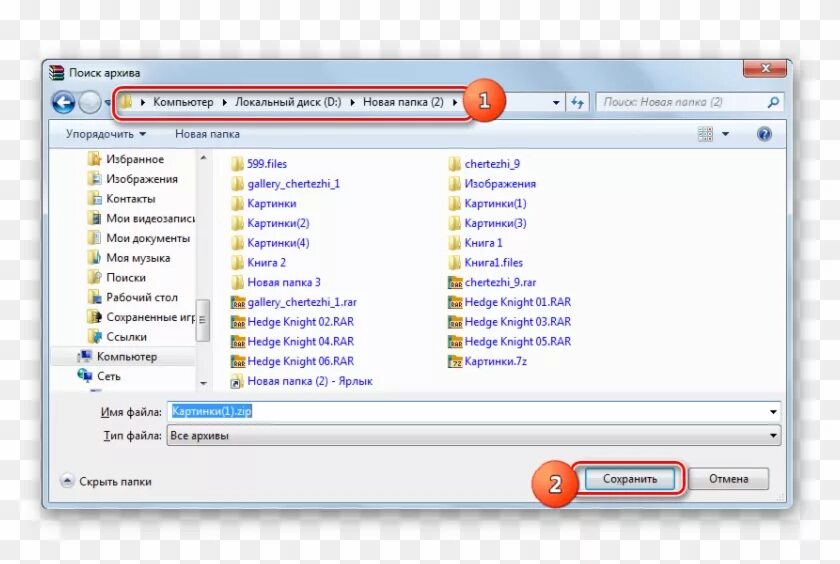Image resolution: width=840 pixels, height=564 pixels.
Task: Open the Help question mark icon
Action: coord(764,134)
